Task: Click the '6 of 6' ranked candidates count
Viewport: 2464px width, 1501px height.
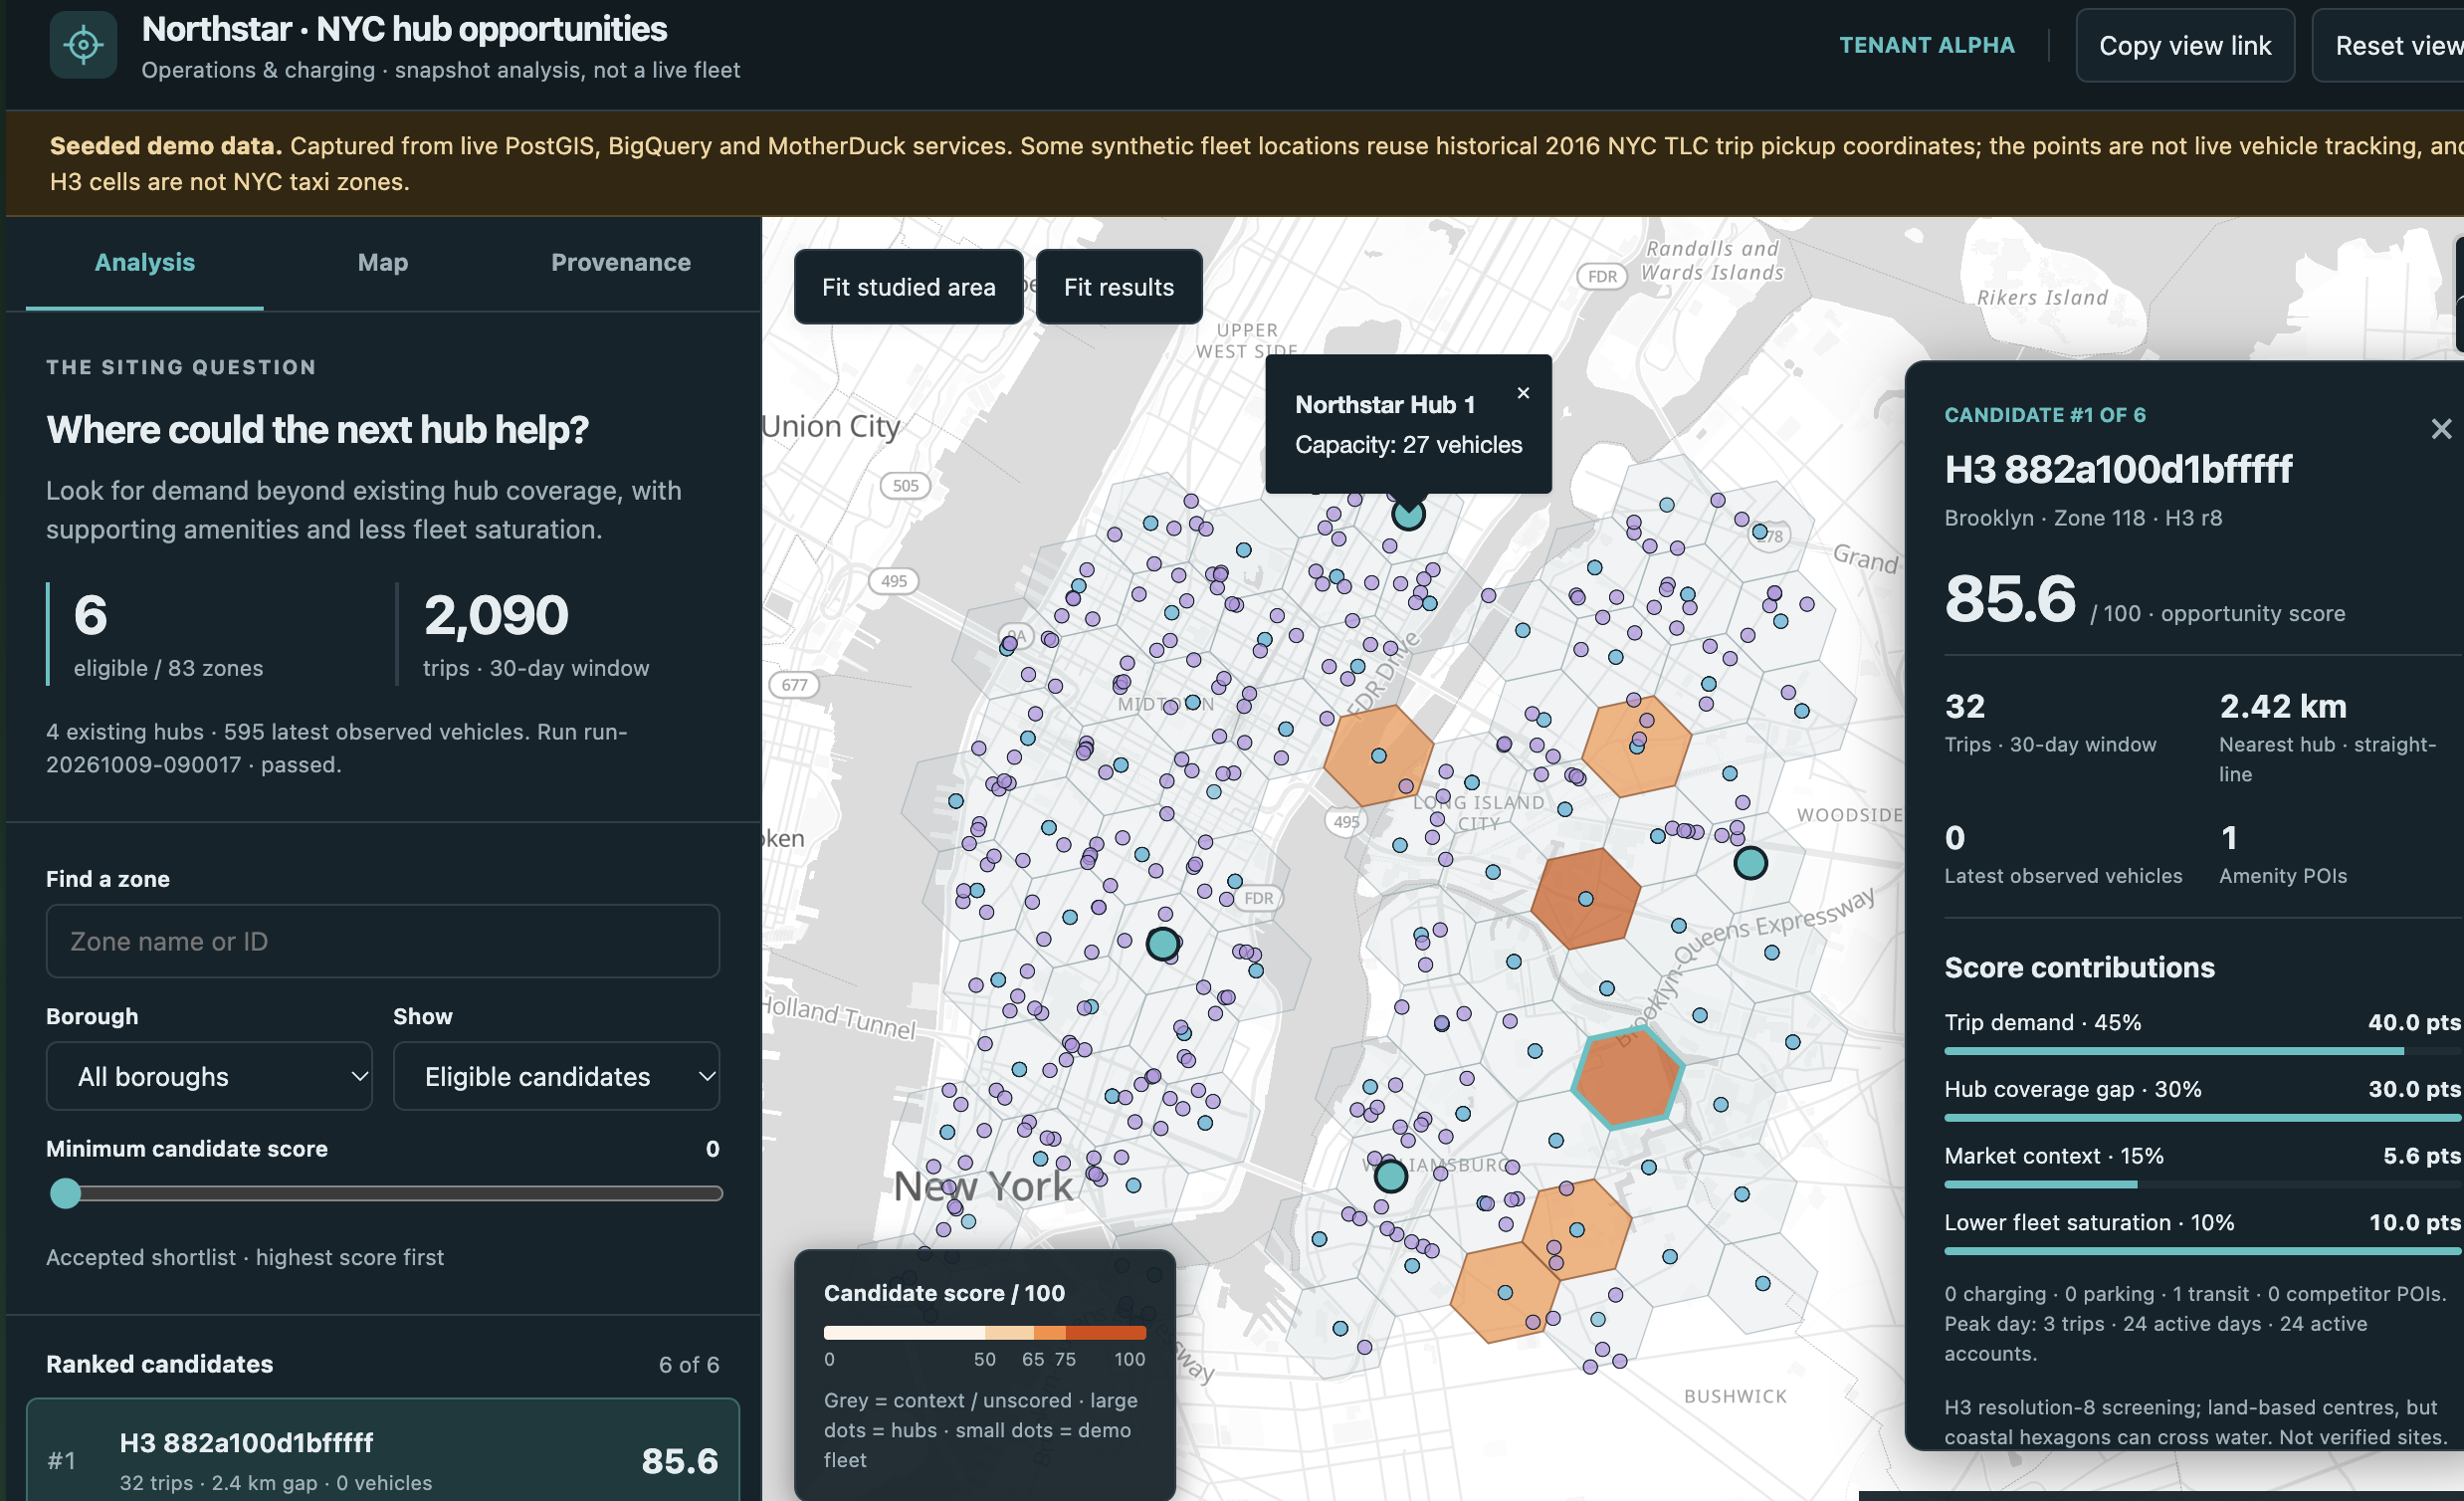Action: tap(689, 1364)
